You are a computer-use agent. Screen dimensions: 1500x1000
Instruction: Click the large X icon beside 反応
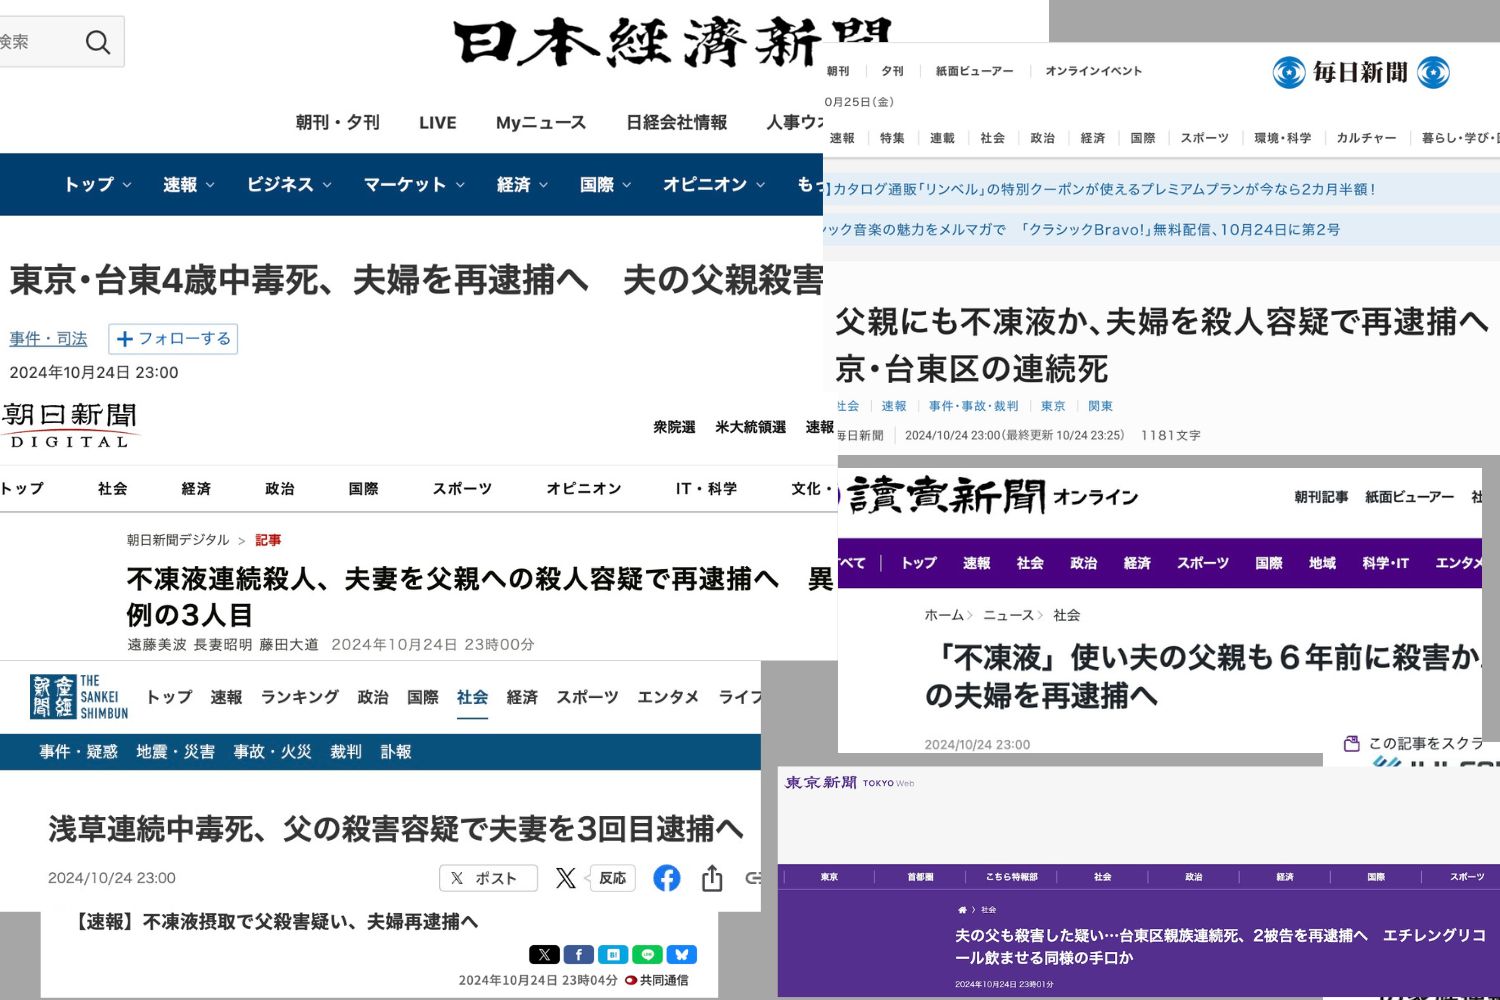pos(566,878)
